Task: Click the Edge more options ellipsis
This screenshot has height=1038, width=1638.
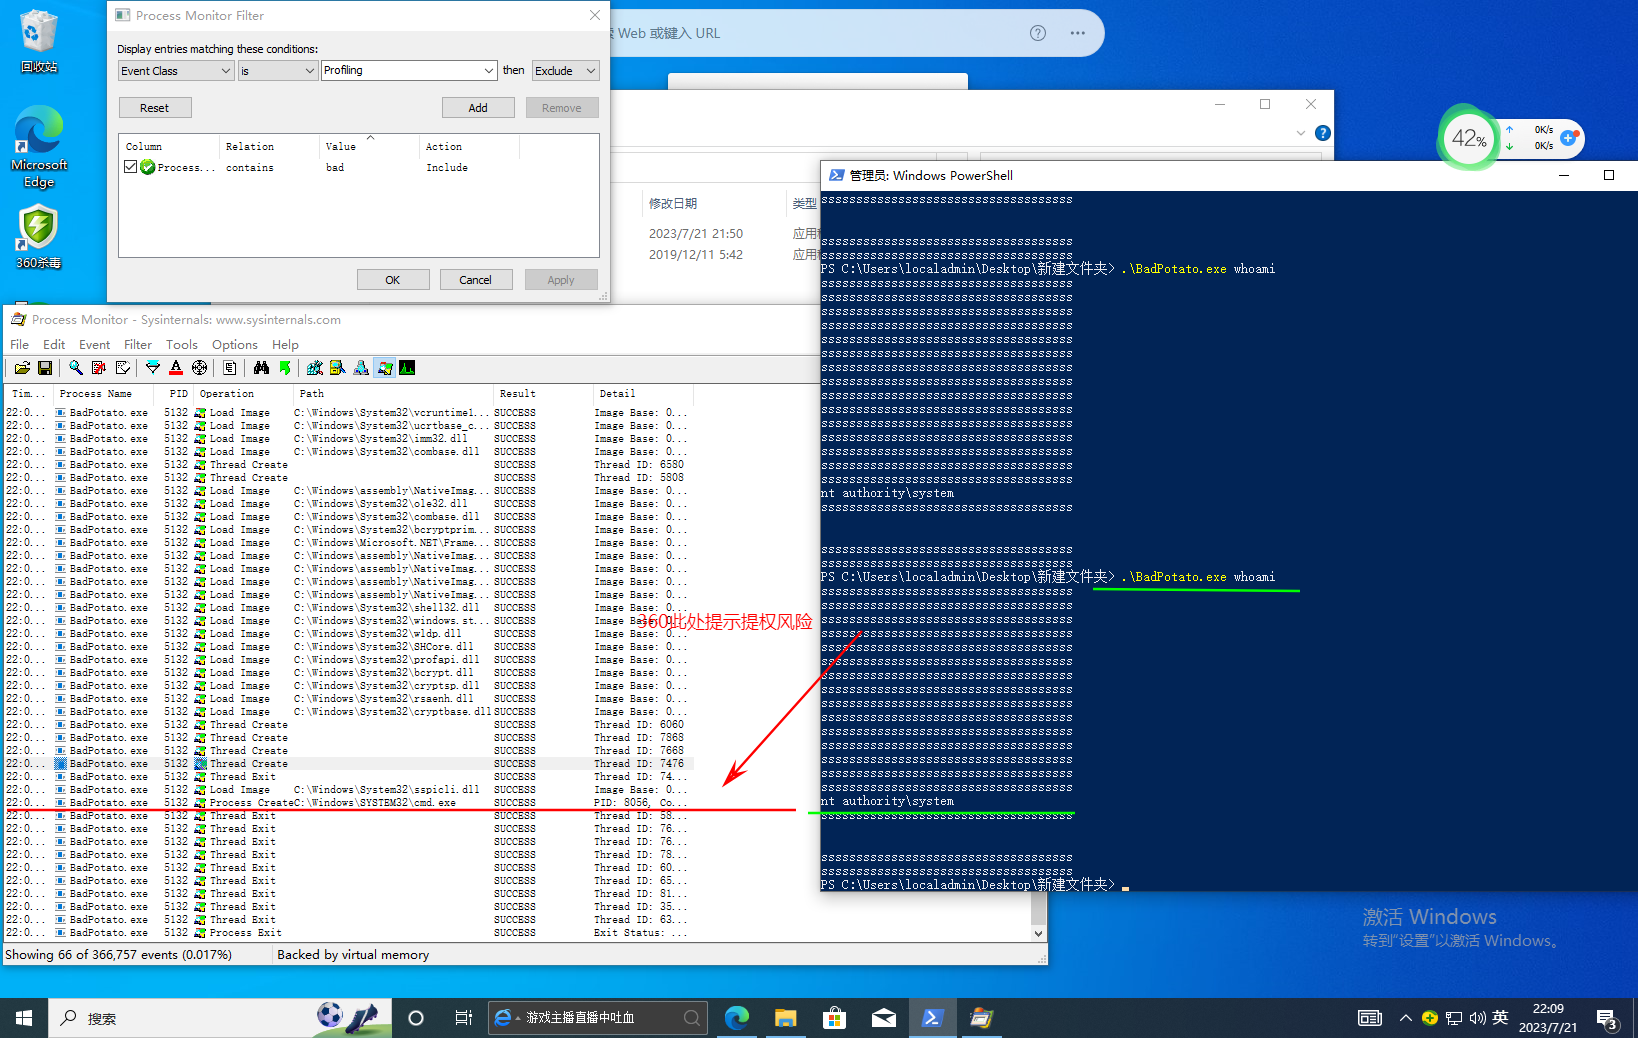Action: 1077,33
